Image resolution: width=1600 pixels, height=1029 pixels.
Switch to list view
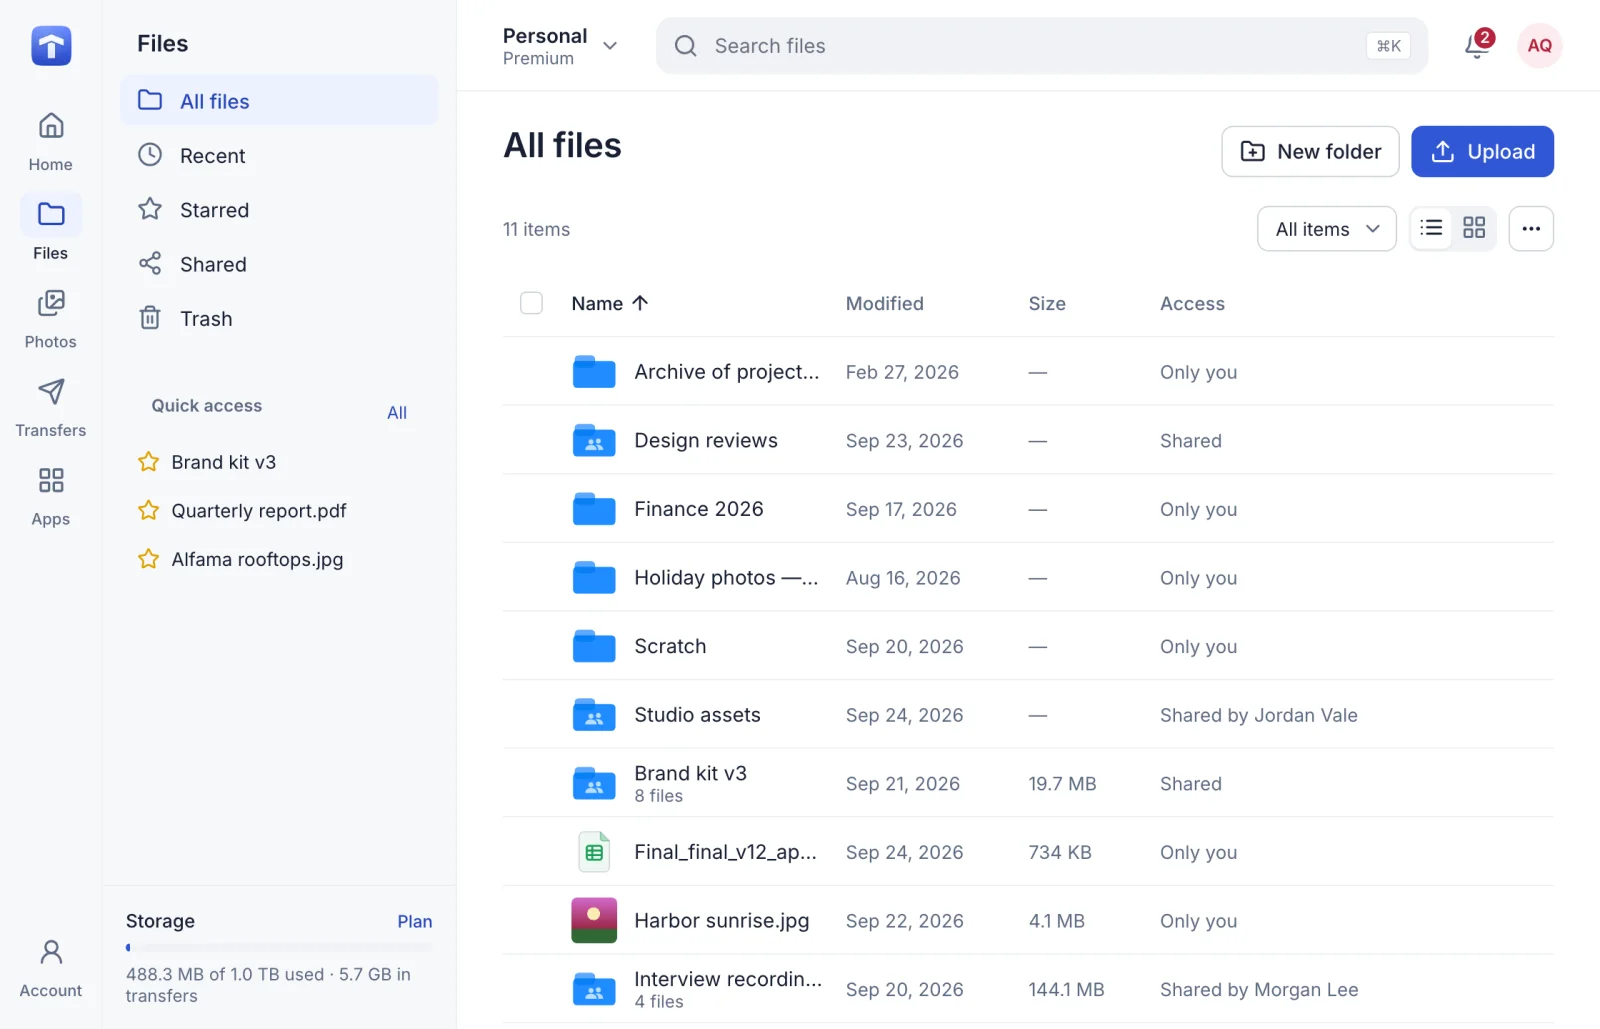point(1432,228)
